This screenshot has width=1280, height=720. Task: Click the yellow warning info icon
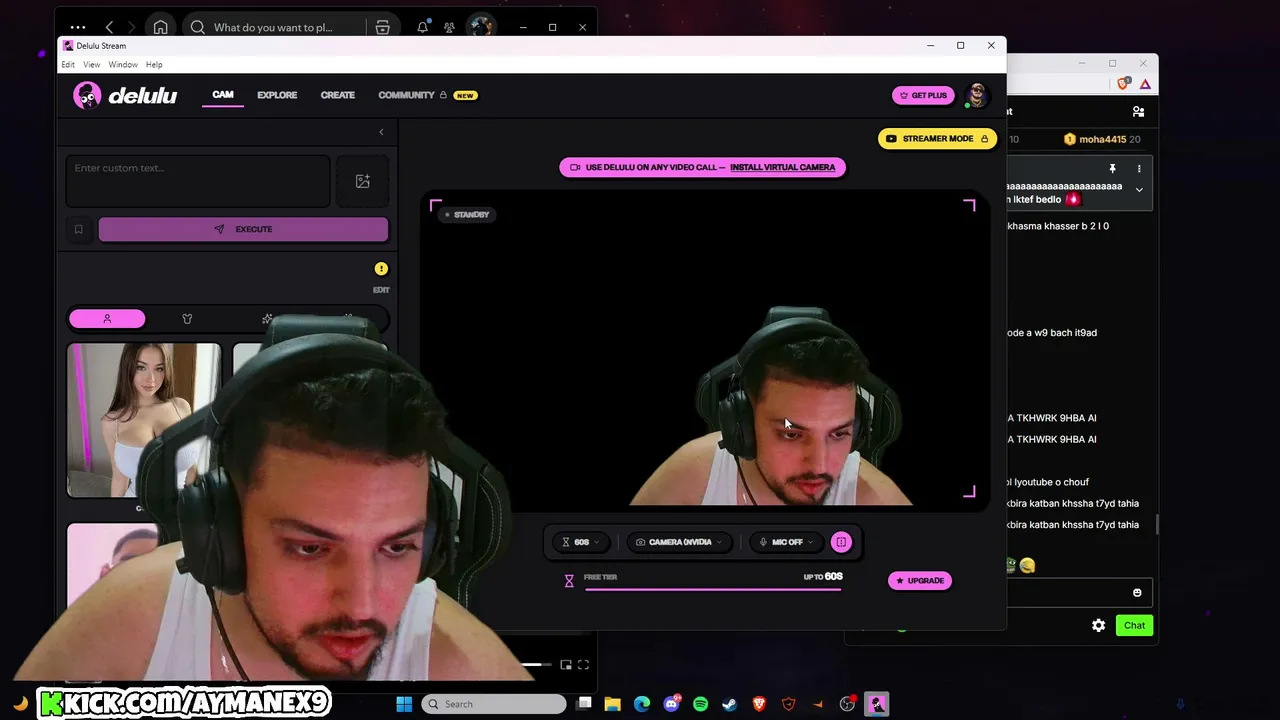pyautogui.click(x=381, y=269)
